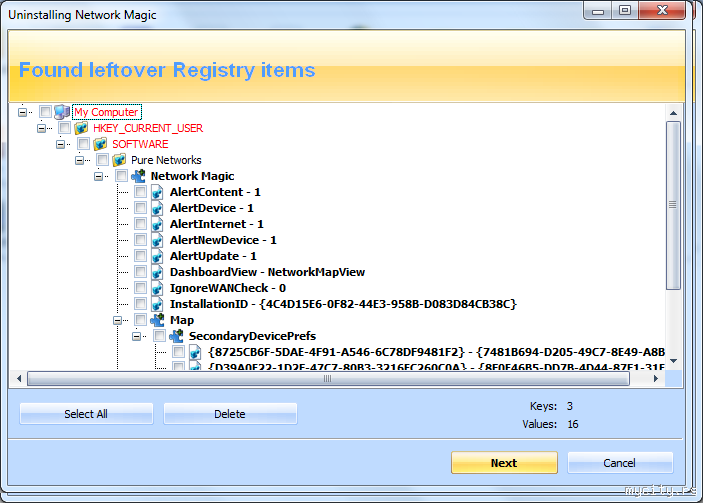The image size is (703, 503).
Task: Select the HKEY_CURRENT_USER label
Action: tap(148, 128)
